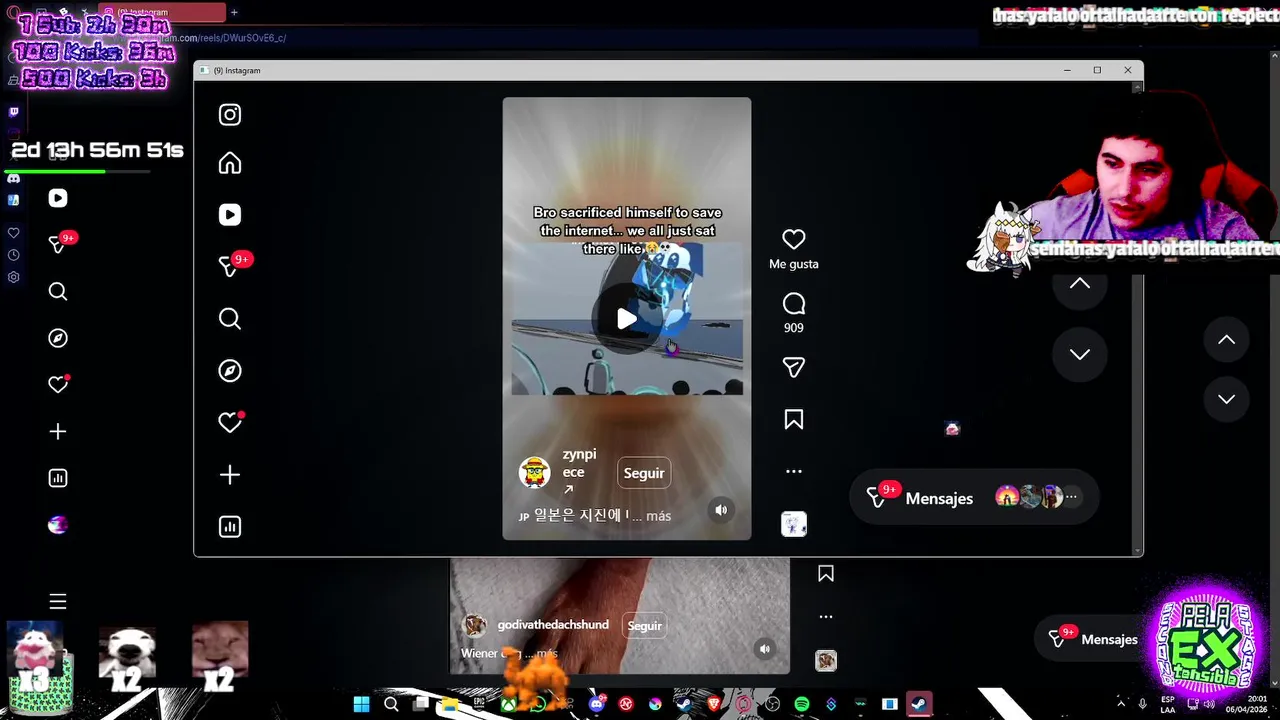Open Twitch in Opera sidebar
The width and height of the screenshot is (1280, 720).
coord(13,112)
